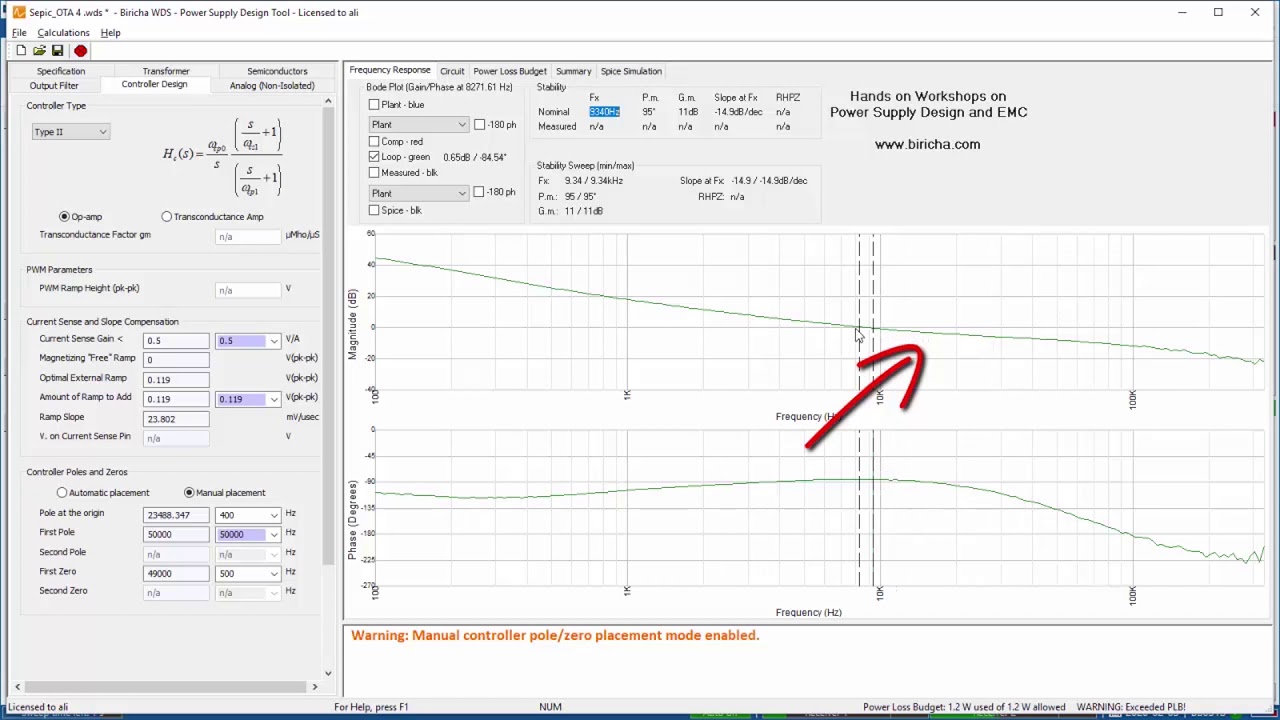The height and width of the screenshot is (720, 1280).
Task: Click the Pole at the origin value field
Action: [176, 515]
